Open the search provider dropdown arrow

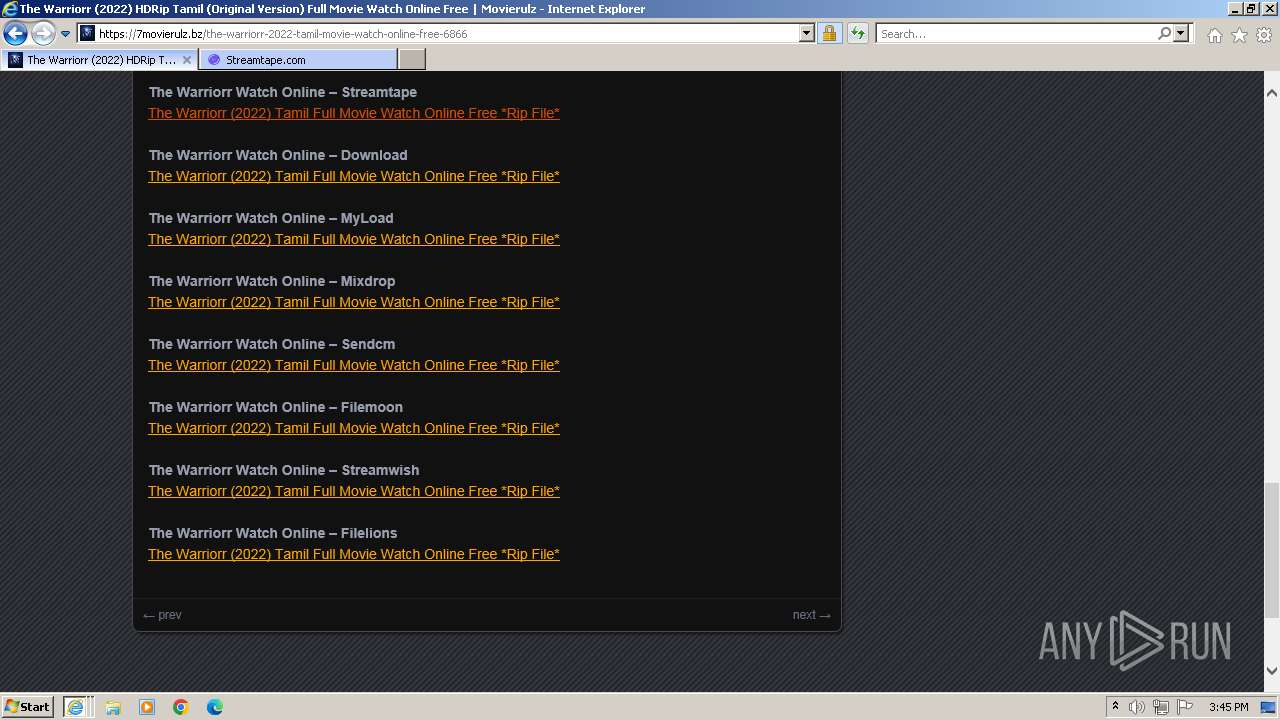[1181, 33]
